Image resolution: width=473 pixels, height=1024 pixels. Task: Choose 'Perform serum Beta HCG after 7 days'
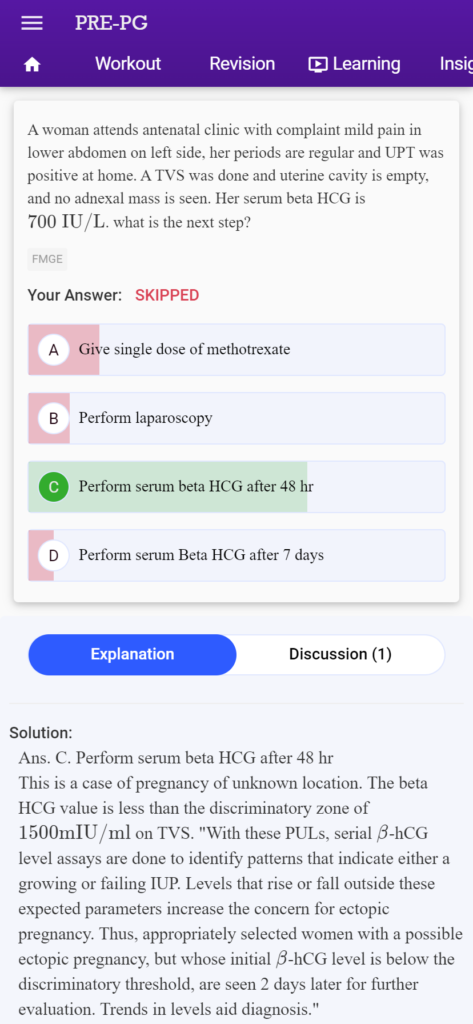236,555
